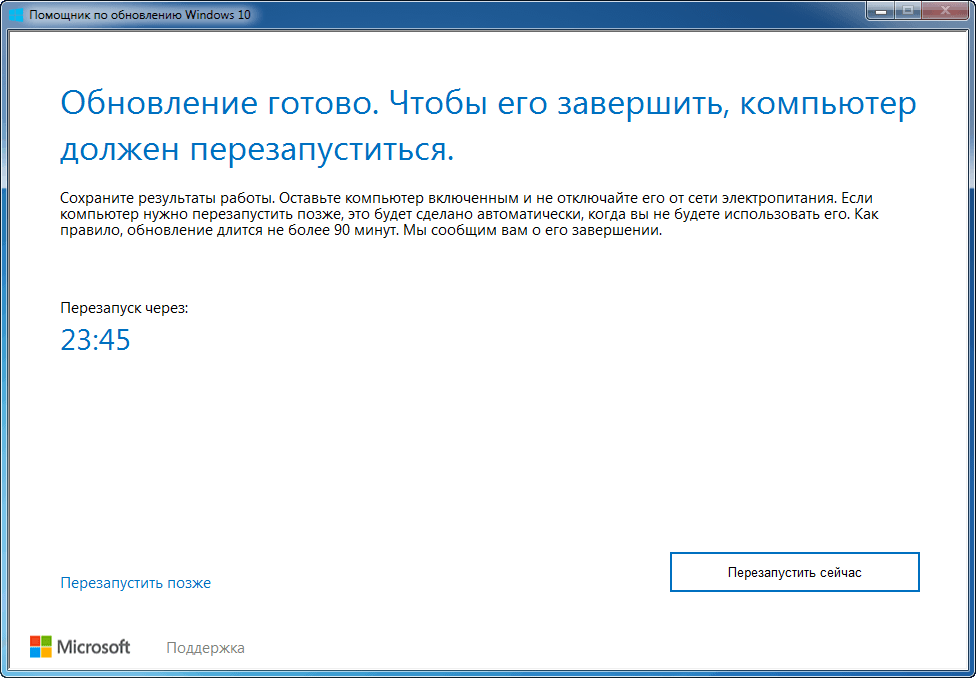976x678 pixels.
Task: Click paragraph starting with 'Сохраните результаты работы'
Action: coord(470,215)
